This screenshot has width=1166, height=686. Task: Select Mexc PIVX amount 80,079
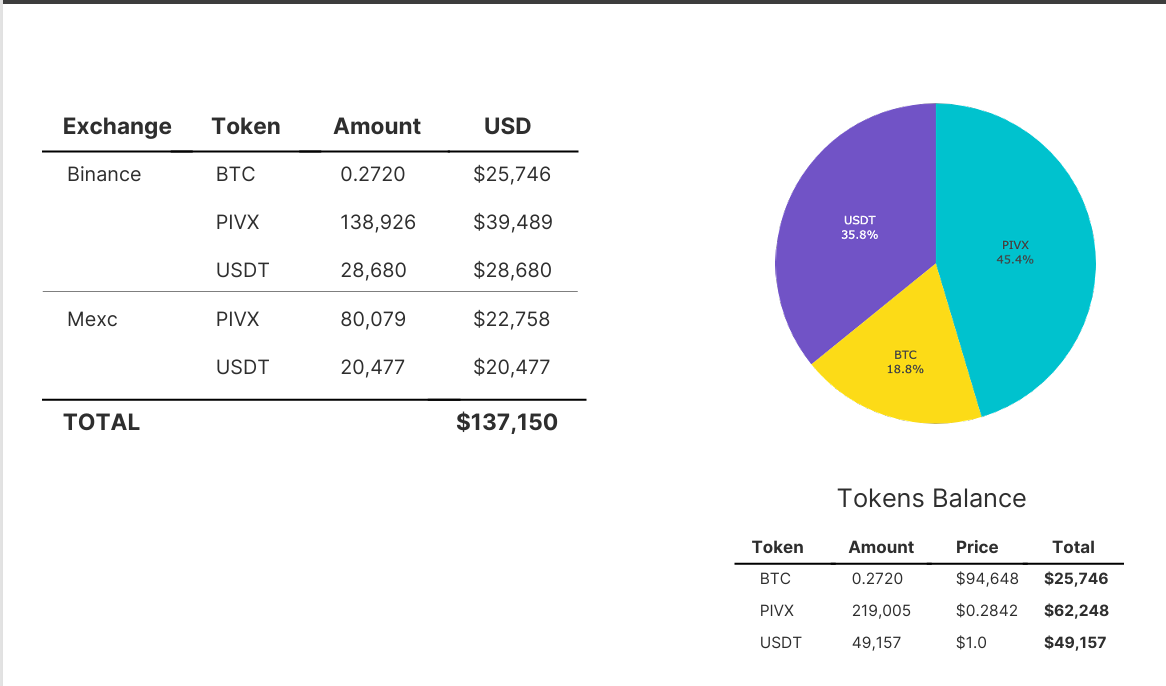373,319
